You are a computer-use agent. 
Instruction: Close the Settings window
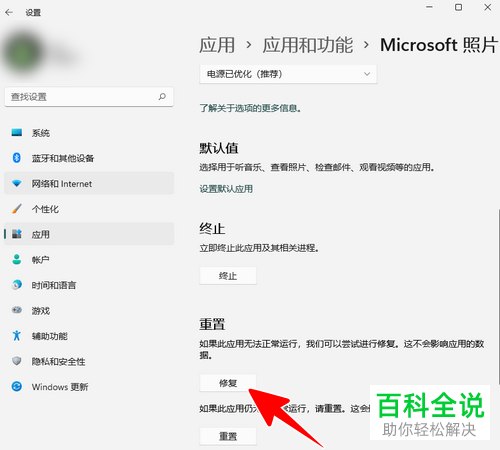487,7
